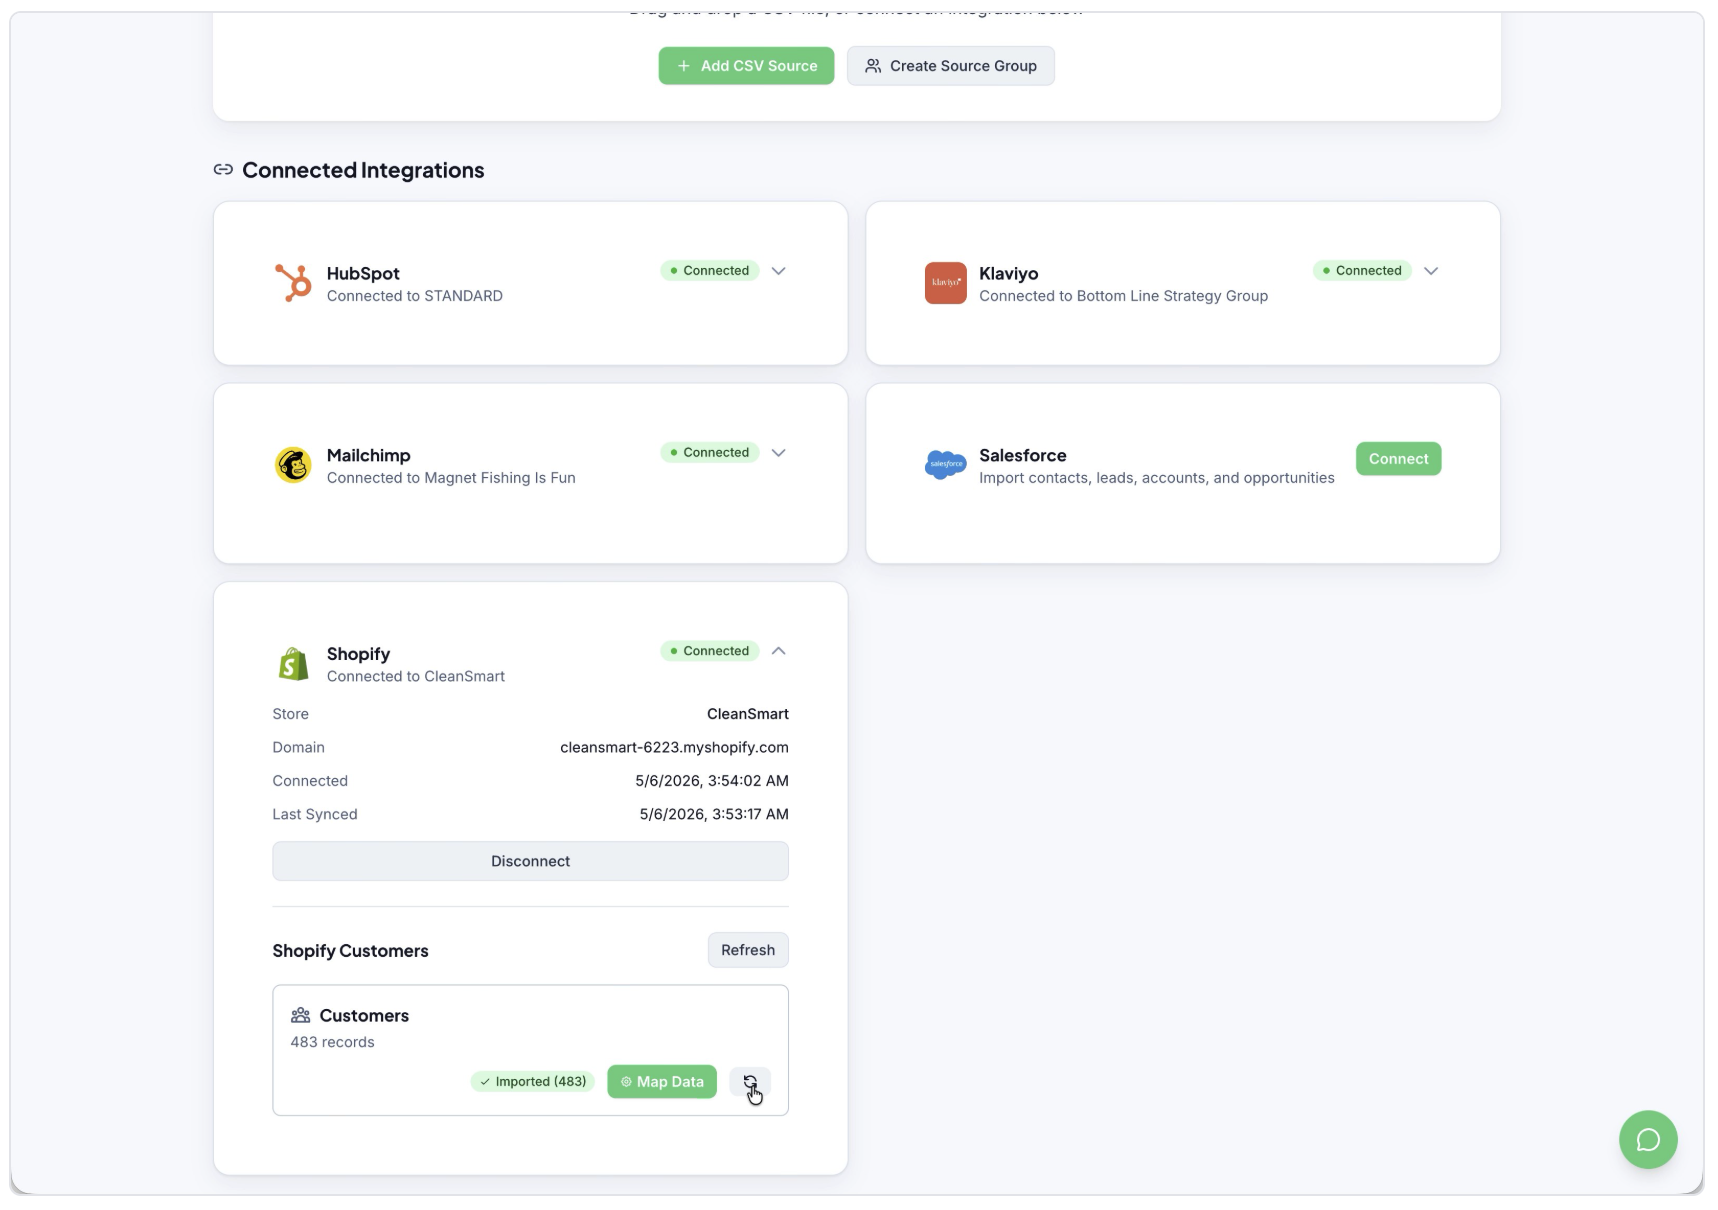This screenshot has width=1718, height=1210.
Task: Click HubSpot's Connected status badge
Action: [710, 271]
